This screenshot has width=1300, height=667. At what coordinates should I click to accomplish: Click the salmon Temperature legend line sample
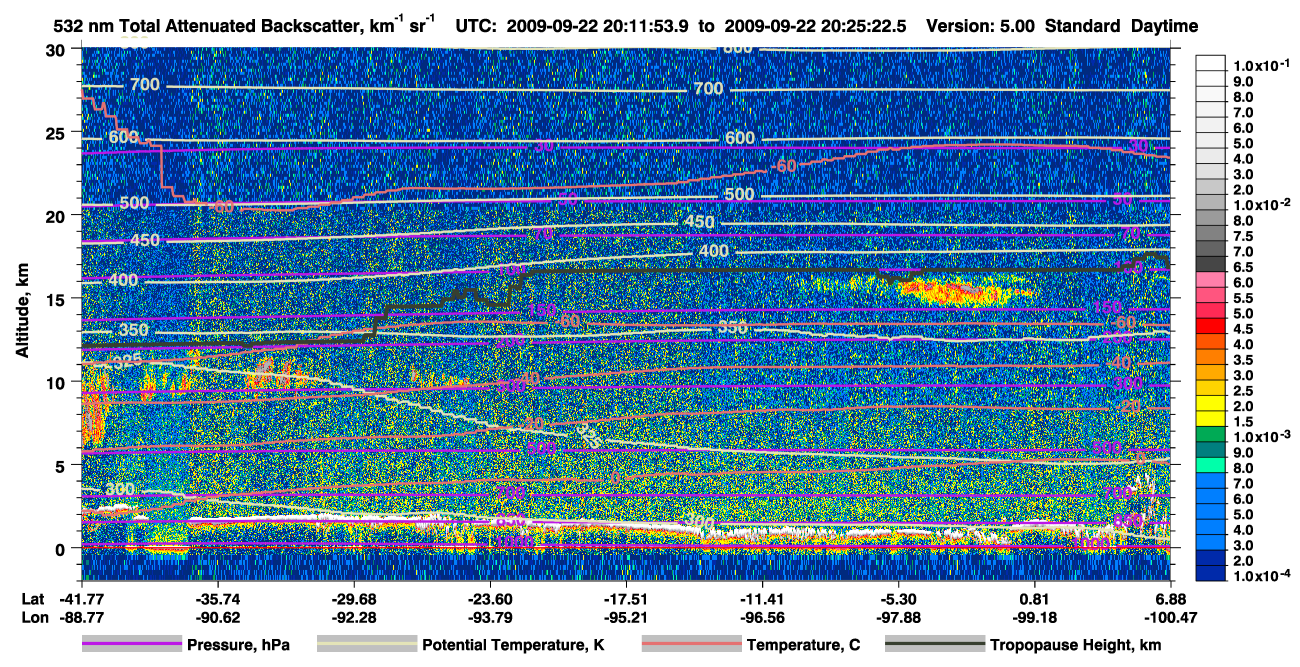(690, 645)
